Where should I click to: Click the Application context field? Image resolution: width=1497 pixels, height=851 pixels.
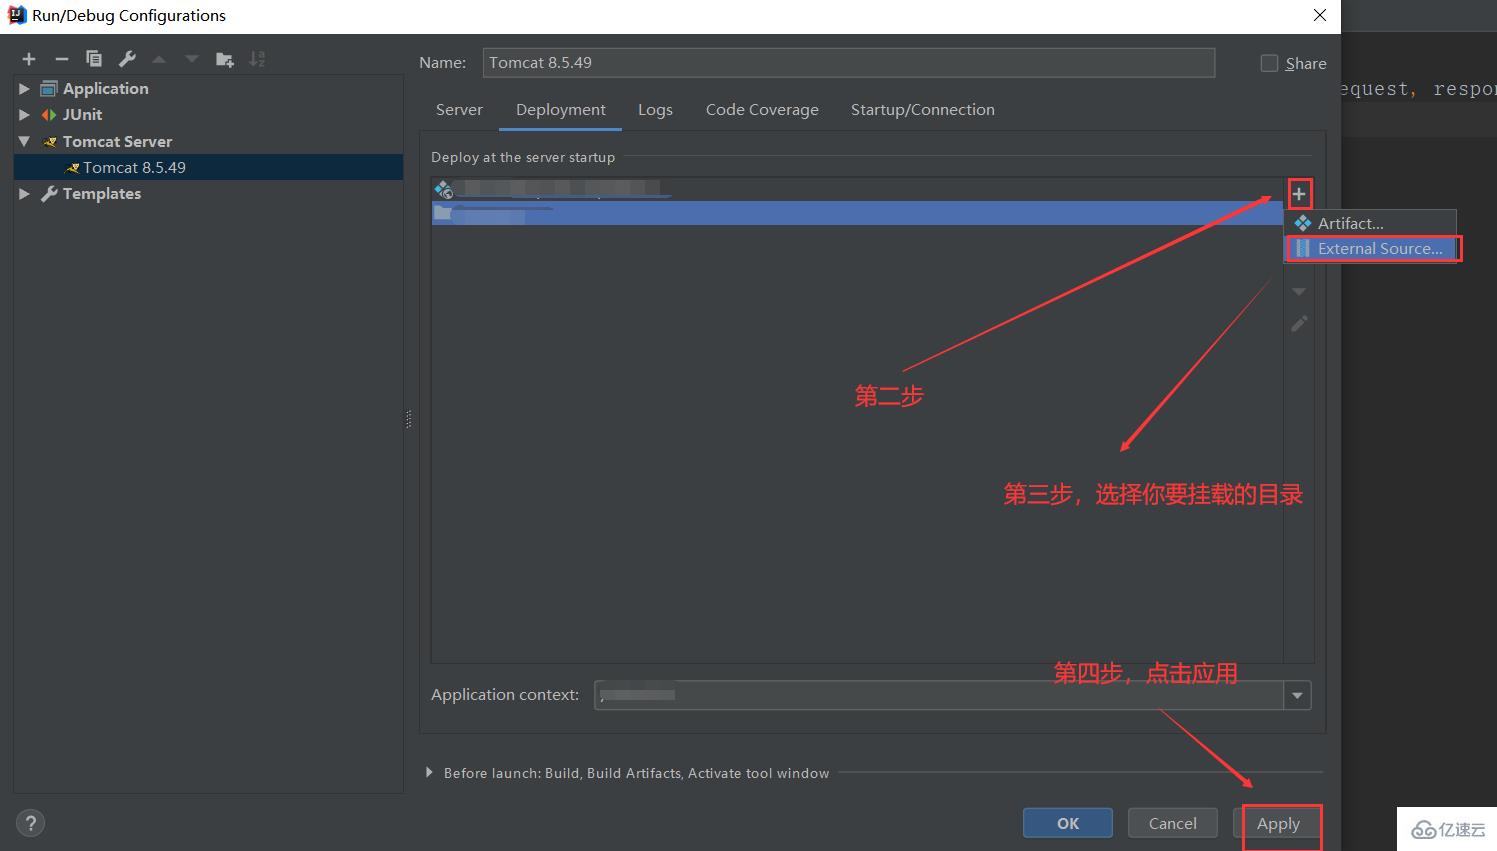(939, 695)
